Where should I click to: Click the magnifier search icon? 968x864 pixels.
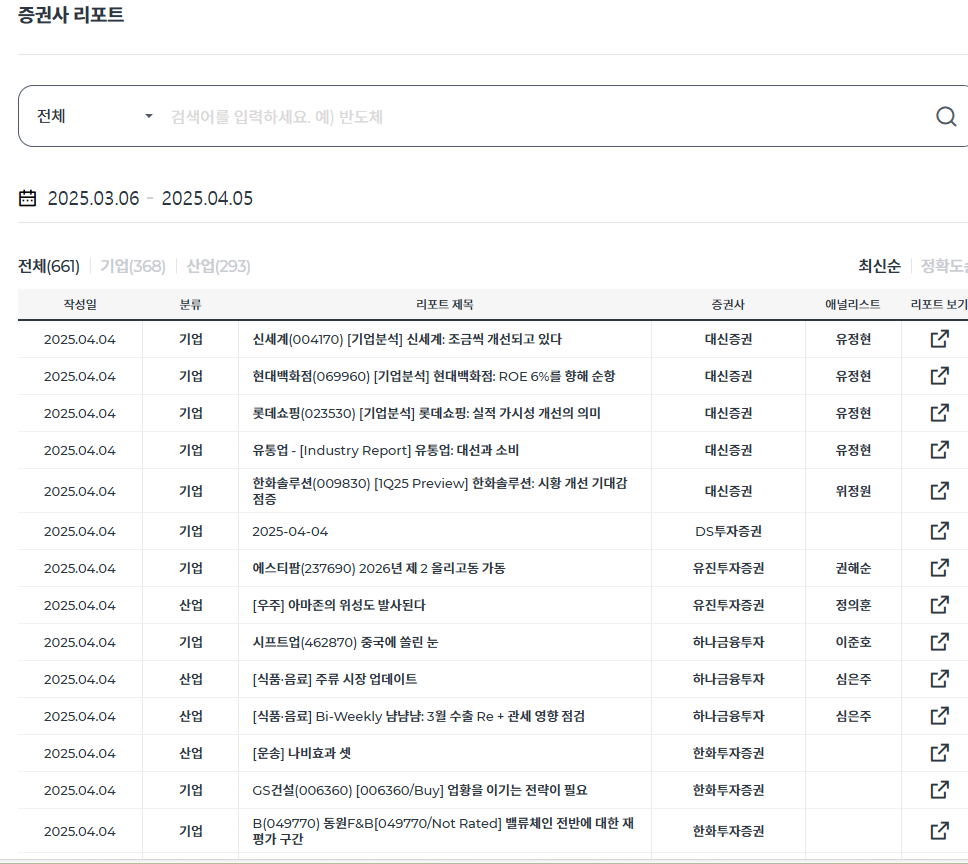[x=946, y=116]
